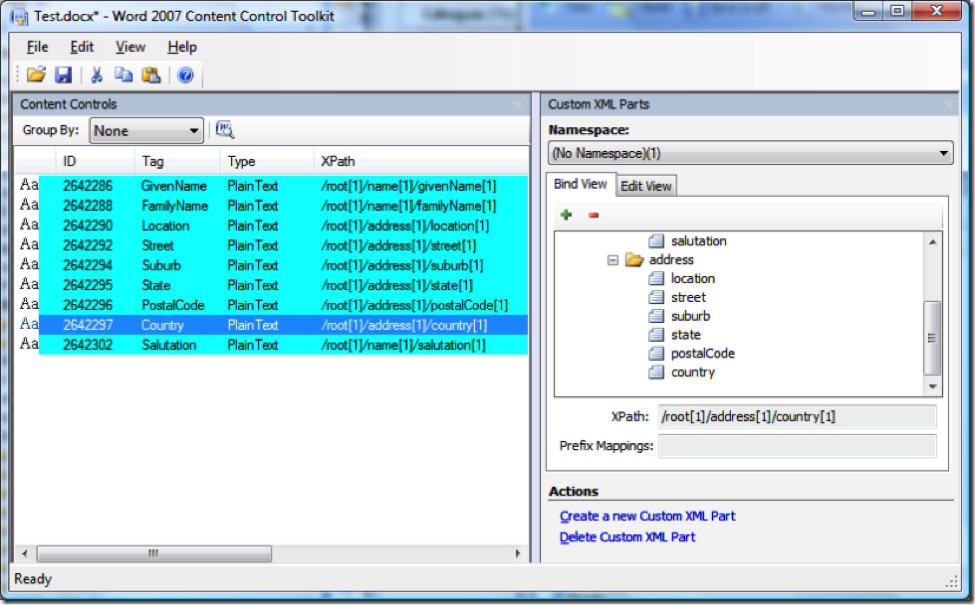Click the red minus remove icon
The image size is (975, 605).
pos(593,215)
